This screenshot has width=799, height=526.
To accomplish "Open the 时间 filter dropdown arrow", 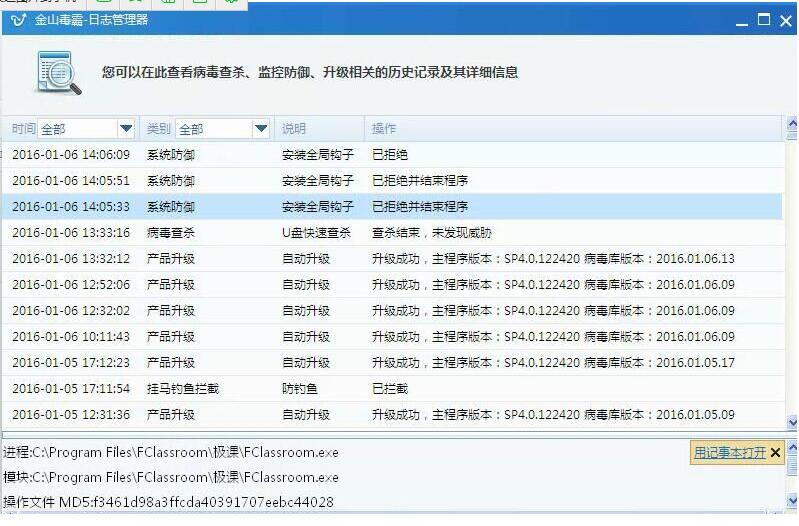I will coord(126,128).
